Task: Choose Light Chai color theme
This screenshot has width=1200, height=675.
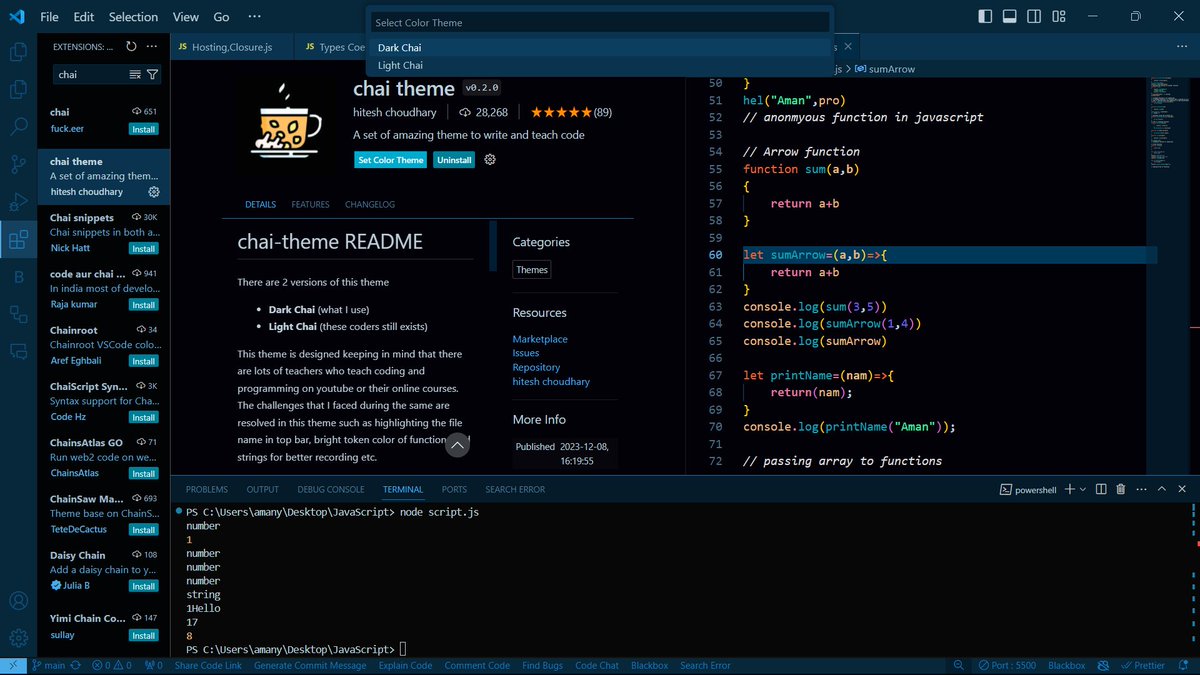Action: tap(600, 65)
